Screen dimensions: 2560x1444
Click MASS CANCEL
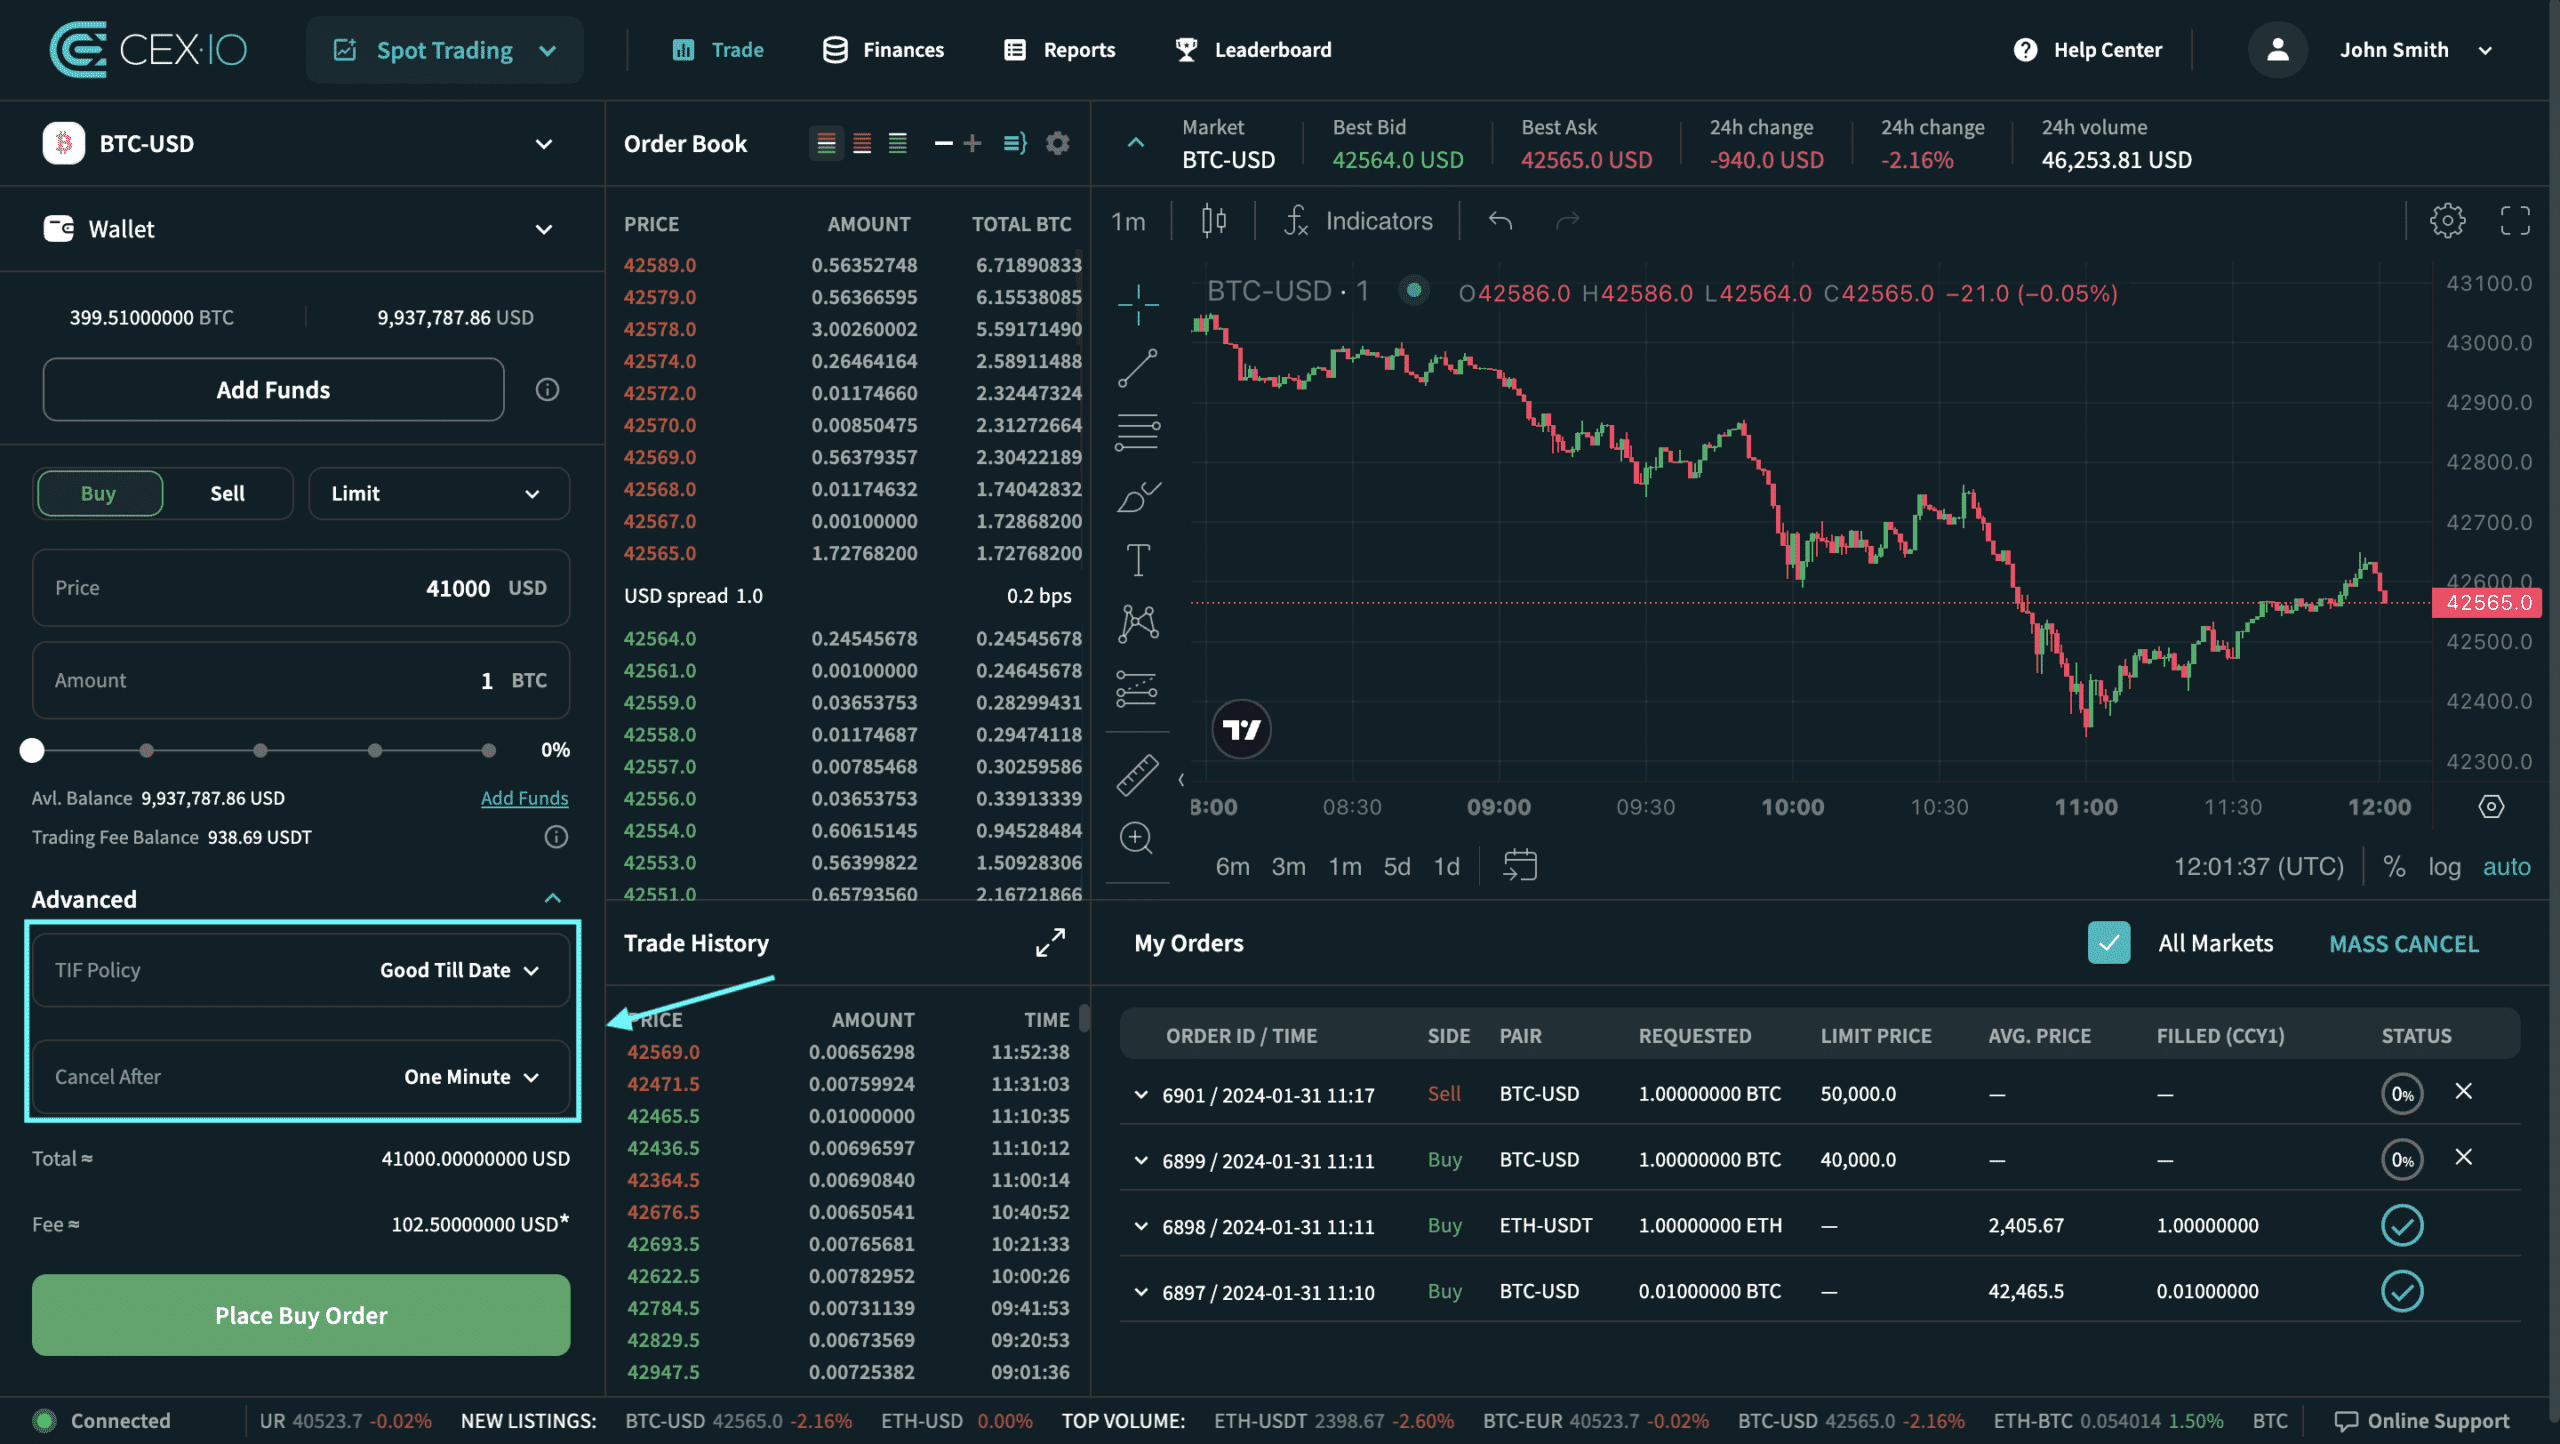tap(2404, 944)
